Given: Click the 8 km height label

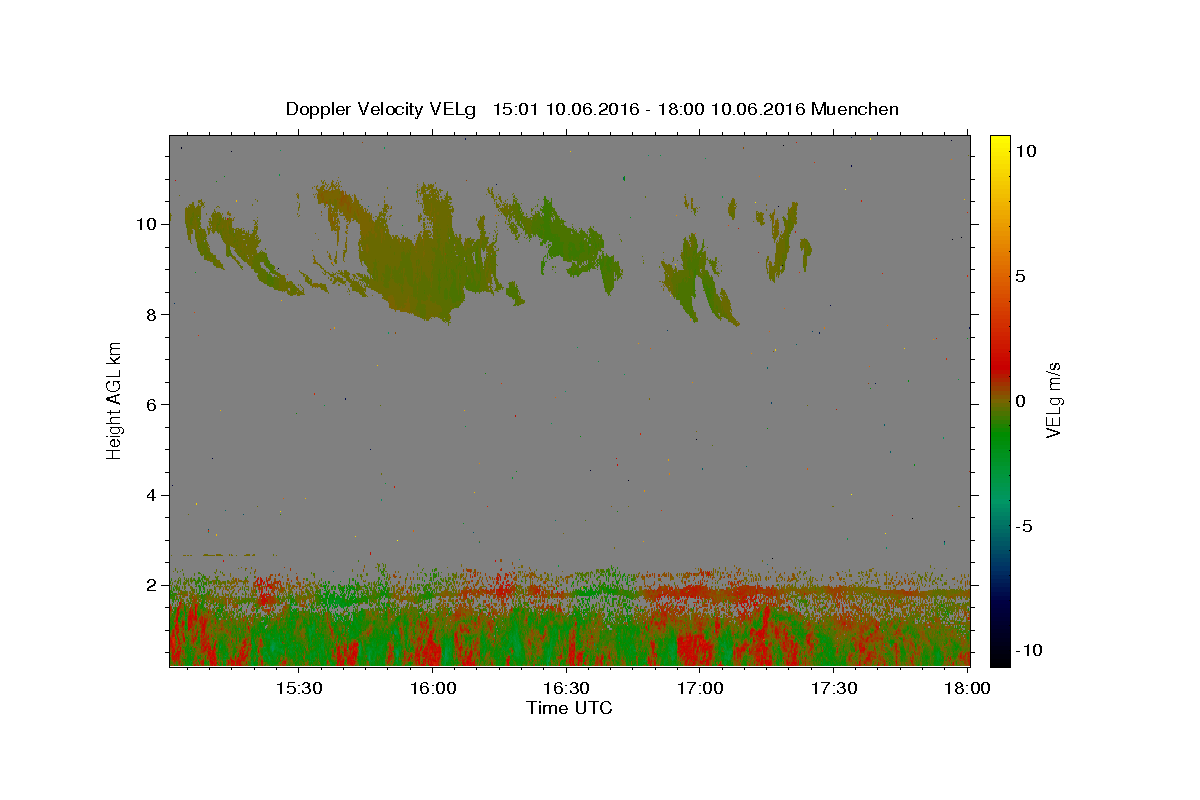Looking at the screenshot, I should (x=151, y=314).
